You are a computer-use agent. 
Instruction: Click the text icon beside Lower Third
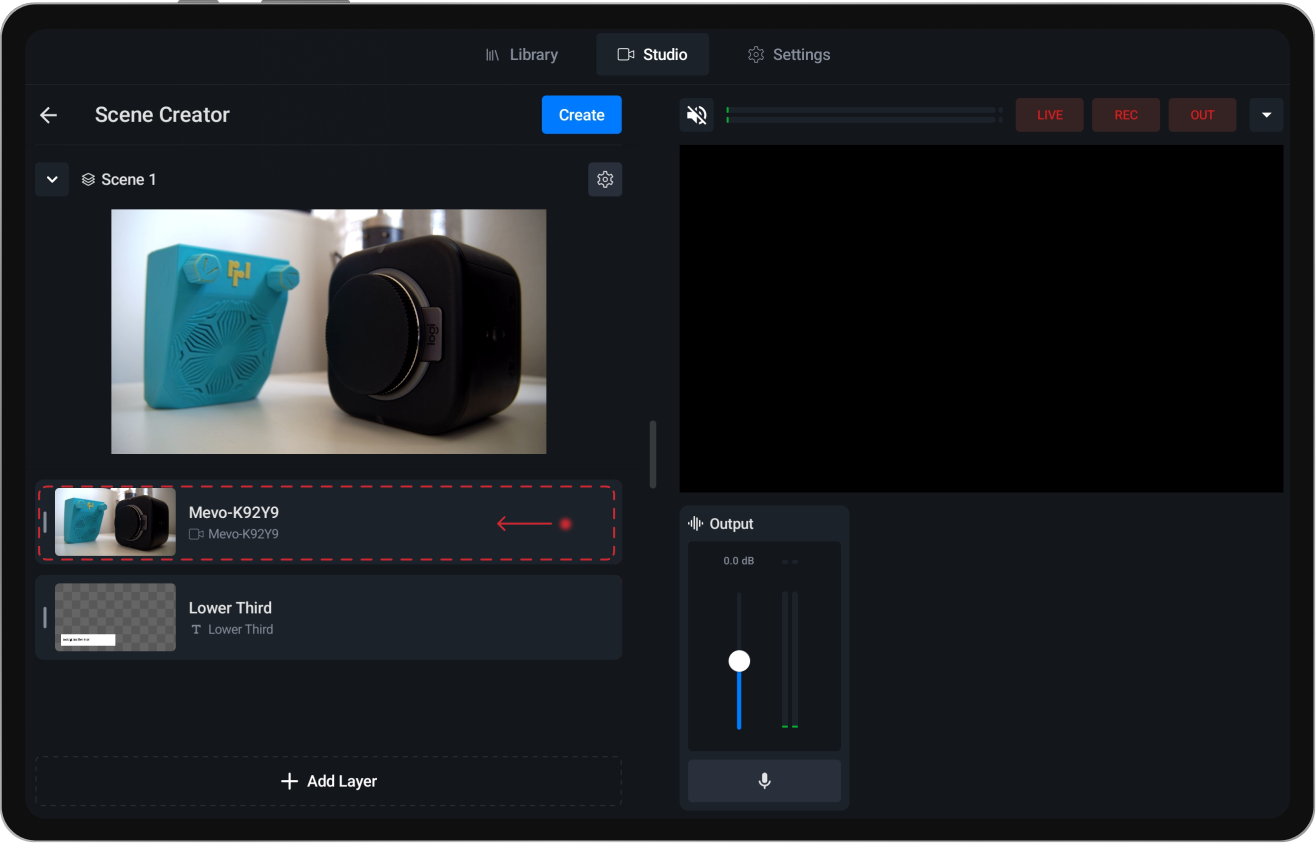point(196,629)
